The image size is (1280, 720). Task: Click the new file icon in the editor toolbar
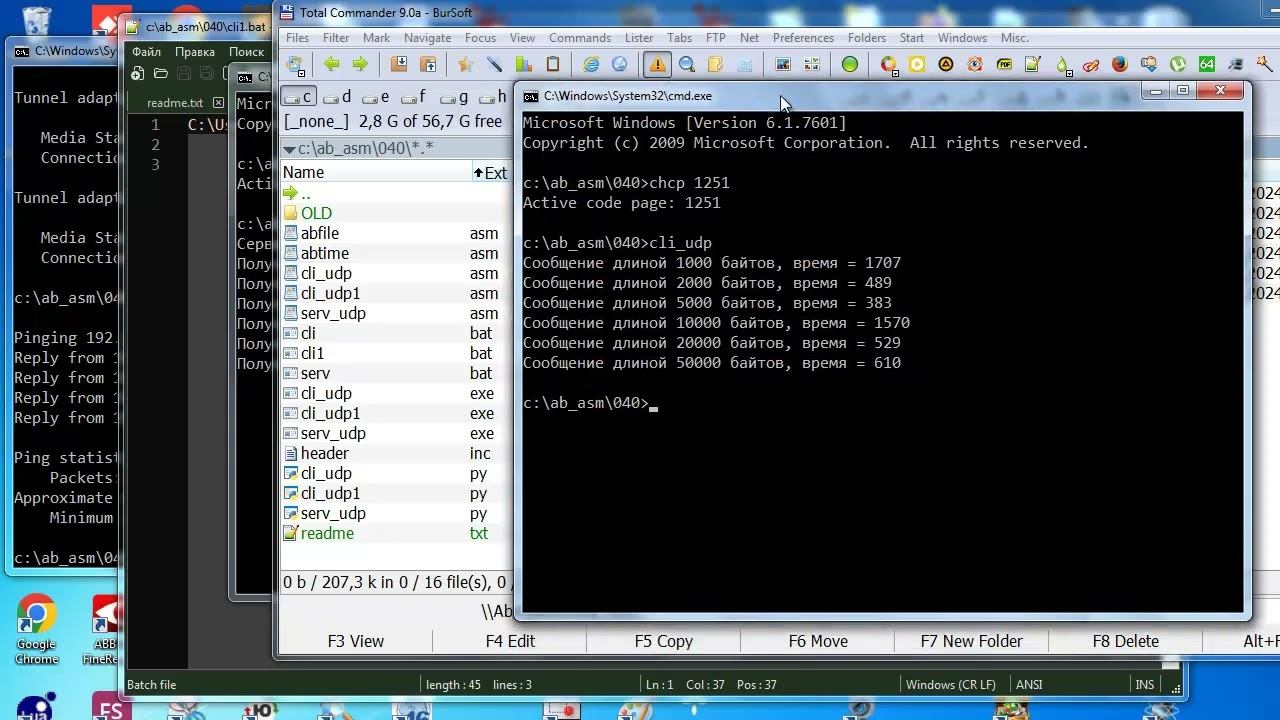[138, 74]
